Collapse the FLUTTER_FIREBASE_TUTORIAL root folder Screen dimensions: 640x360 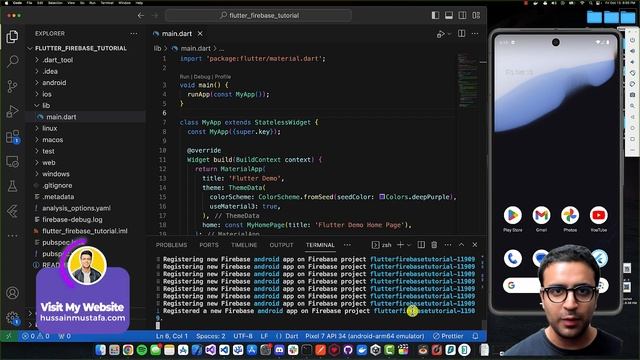pos(81,48)
